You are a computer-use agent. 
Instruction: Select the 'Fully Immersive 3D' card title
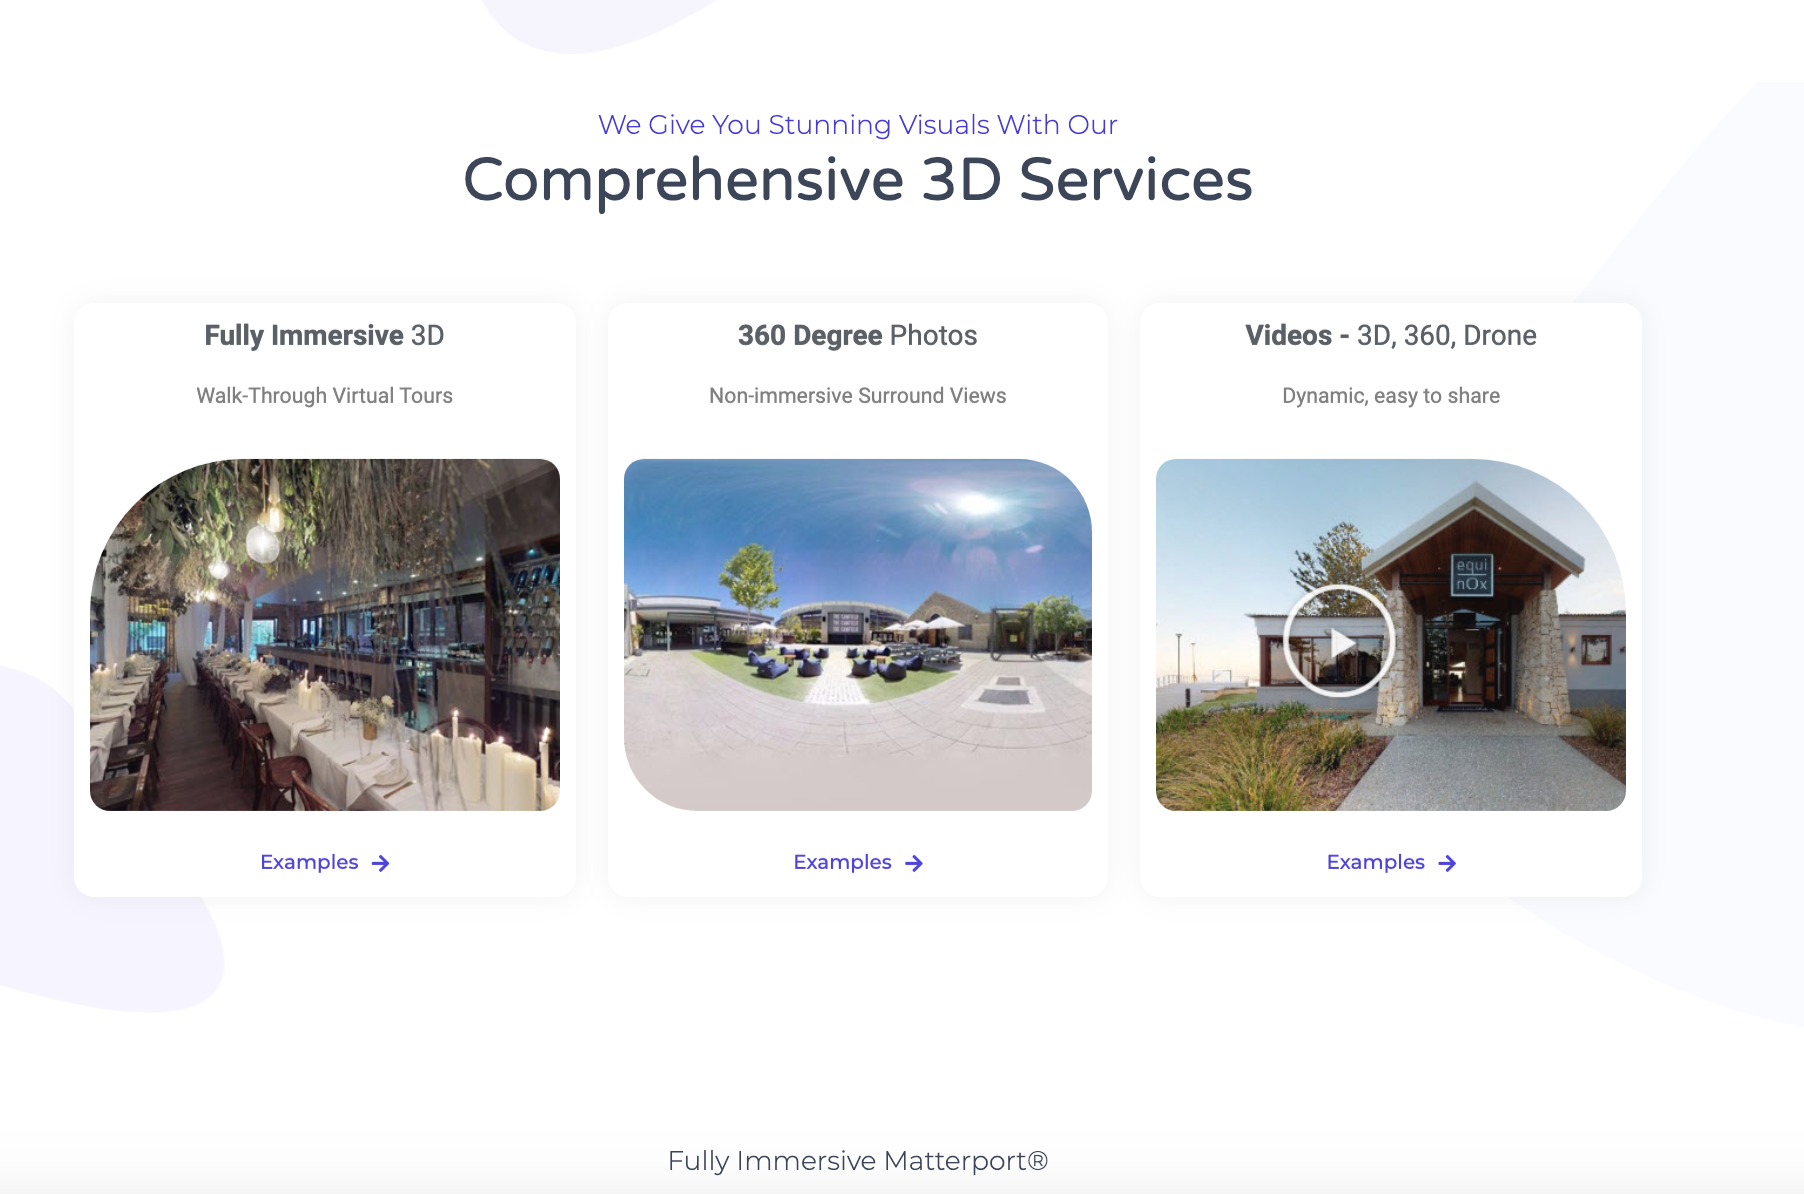coord(324,335)
